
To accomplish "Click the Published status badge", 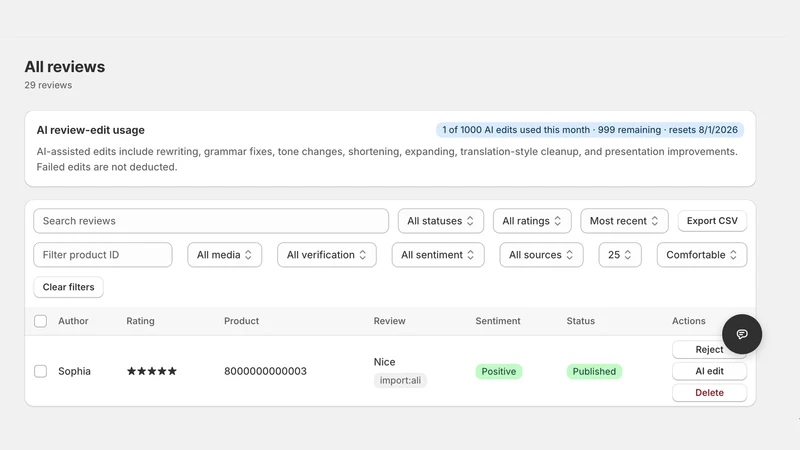I will (594, 371).
